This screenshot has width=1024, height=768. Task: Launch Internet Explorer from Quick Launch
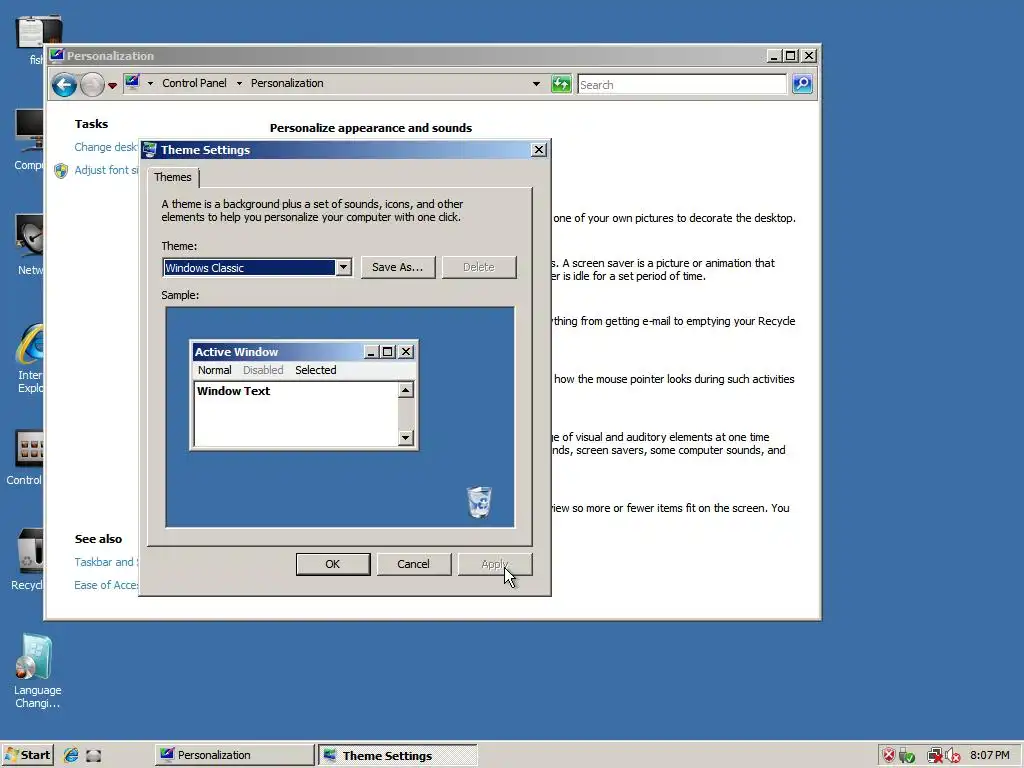71,755
